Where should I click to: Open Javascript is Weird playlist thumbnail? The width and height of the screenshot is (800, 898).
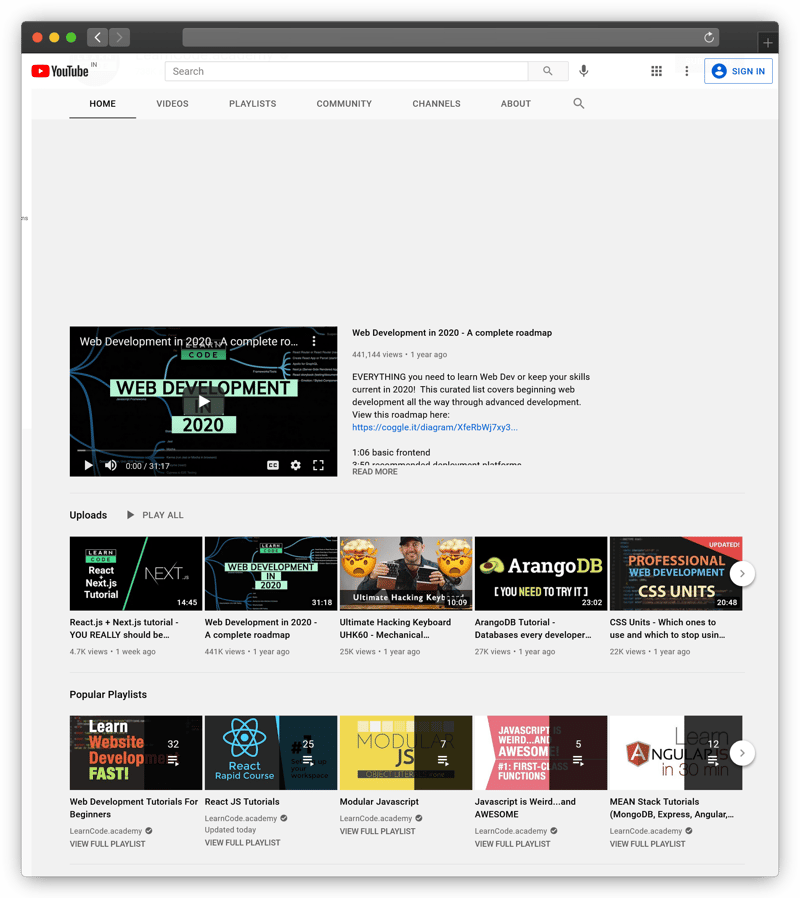coord(541,753)
